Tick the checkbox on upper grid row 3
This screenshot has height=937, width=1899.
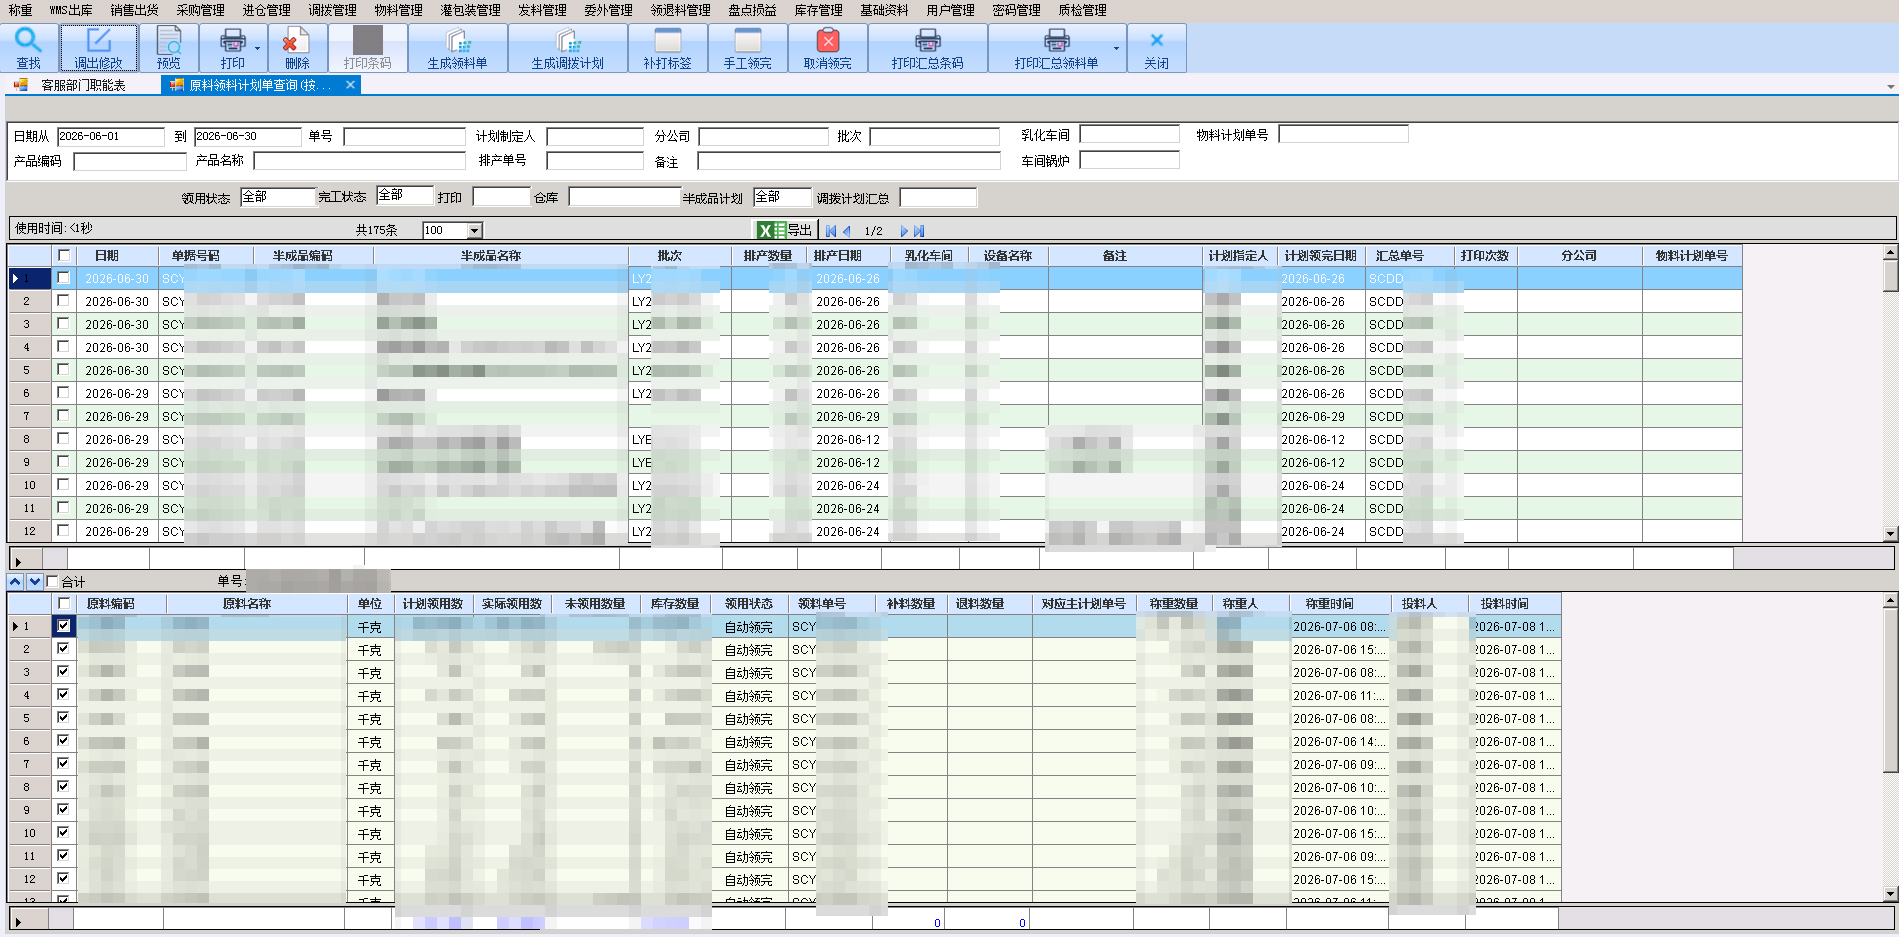point(64,324)
